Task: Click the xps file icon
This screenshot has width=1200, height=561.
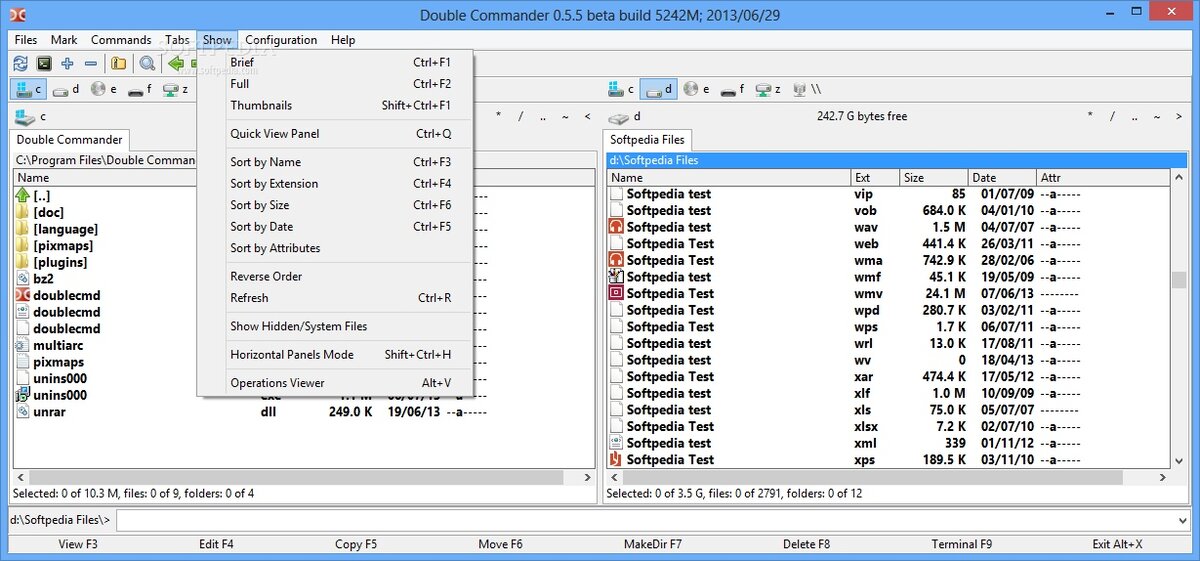Action: pos(616,459)
